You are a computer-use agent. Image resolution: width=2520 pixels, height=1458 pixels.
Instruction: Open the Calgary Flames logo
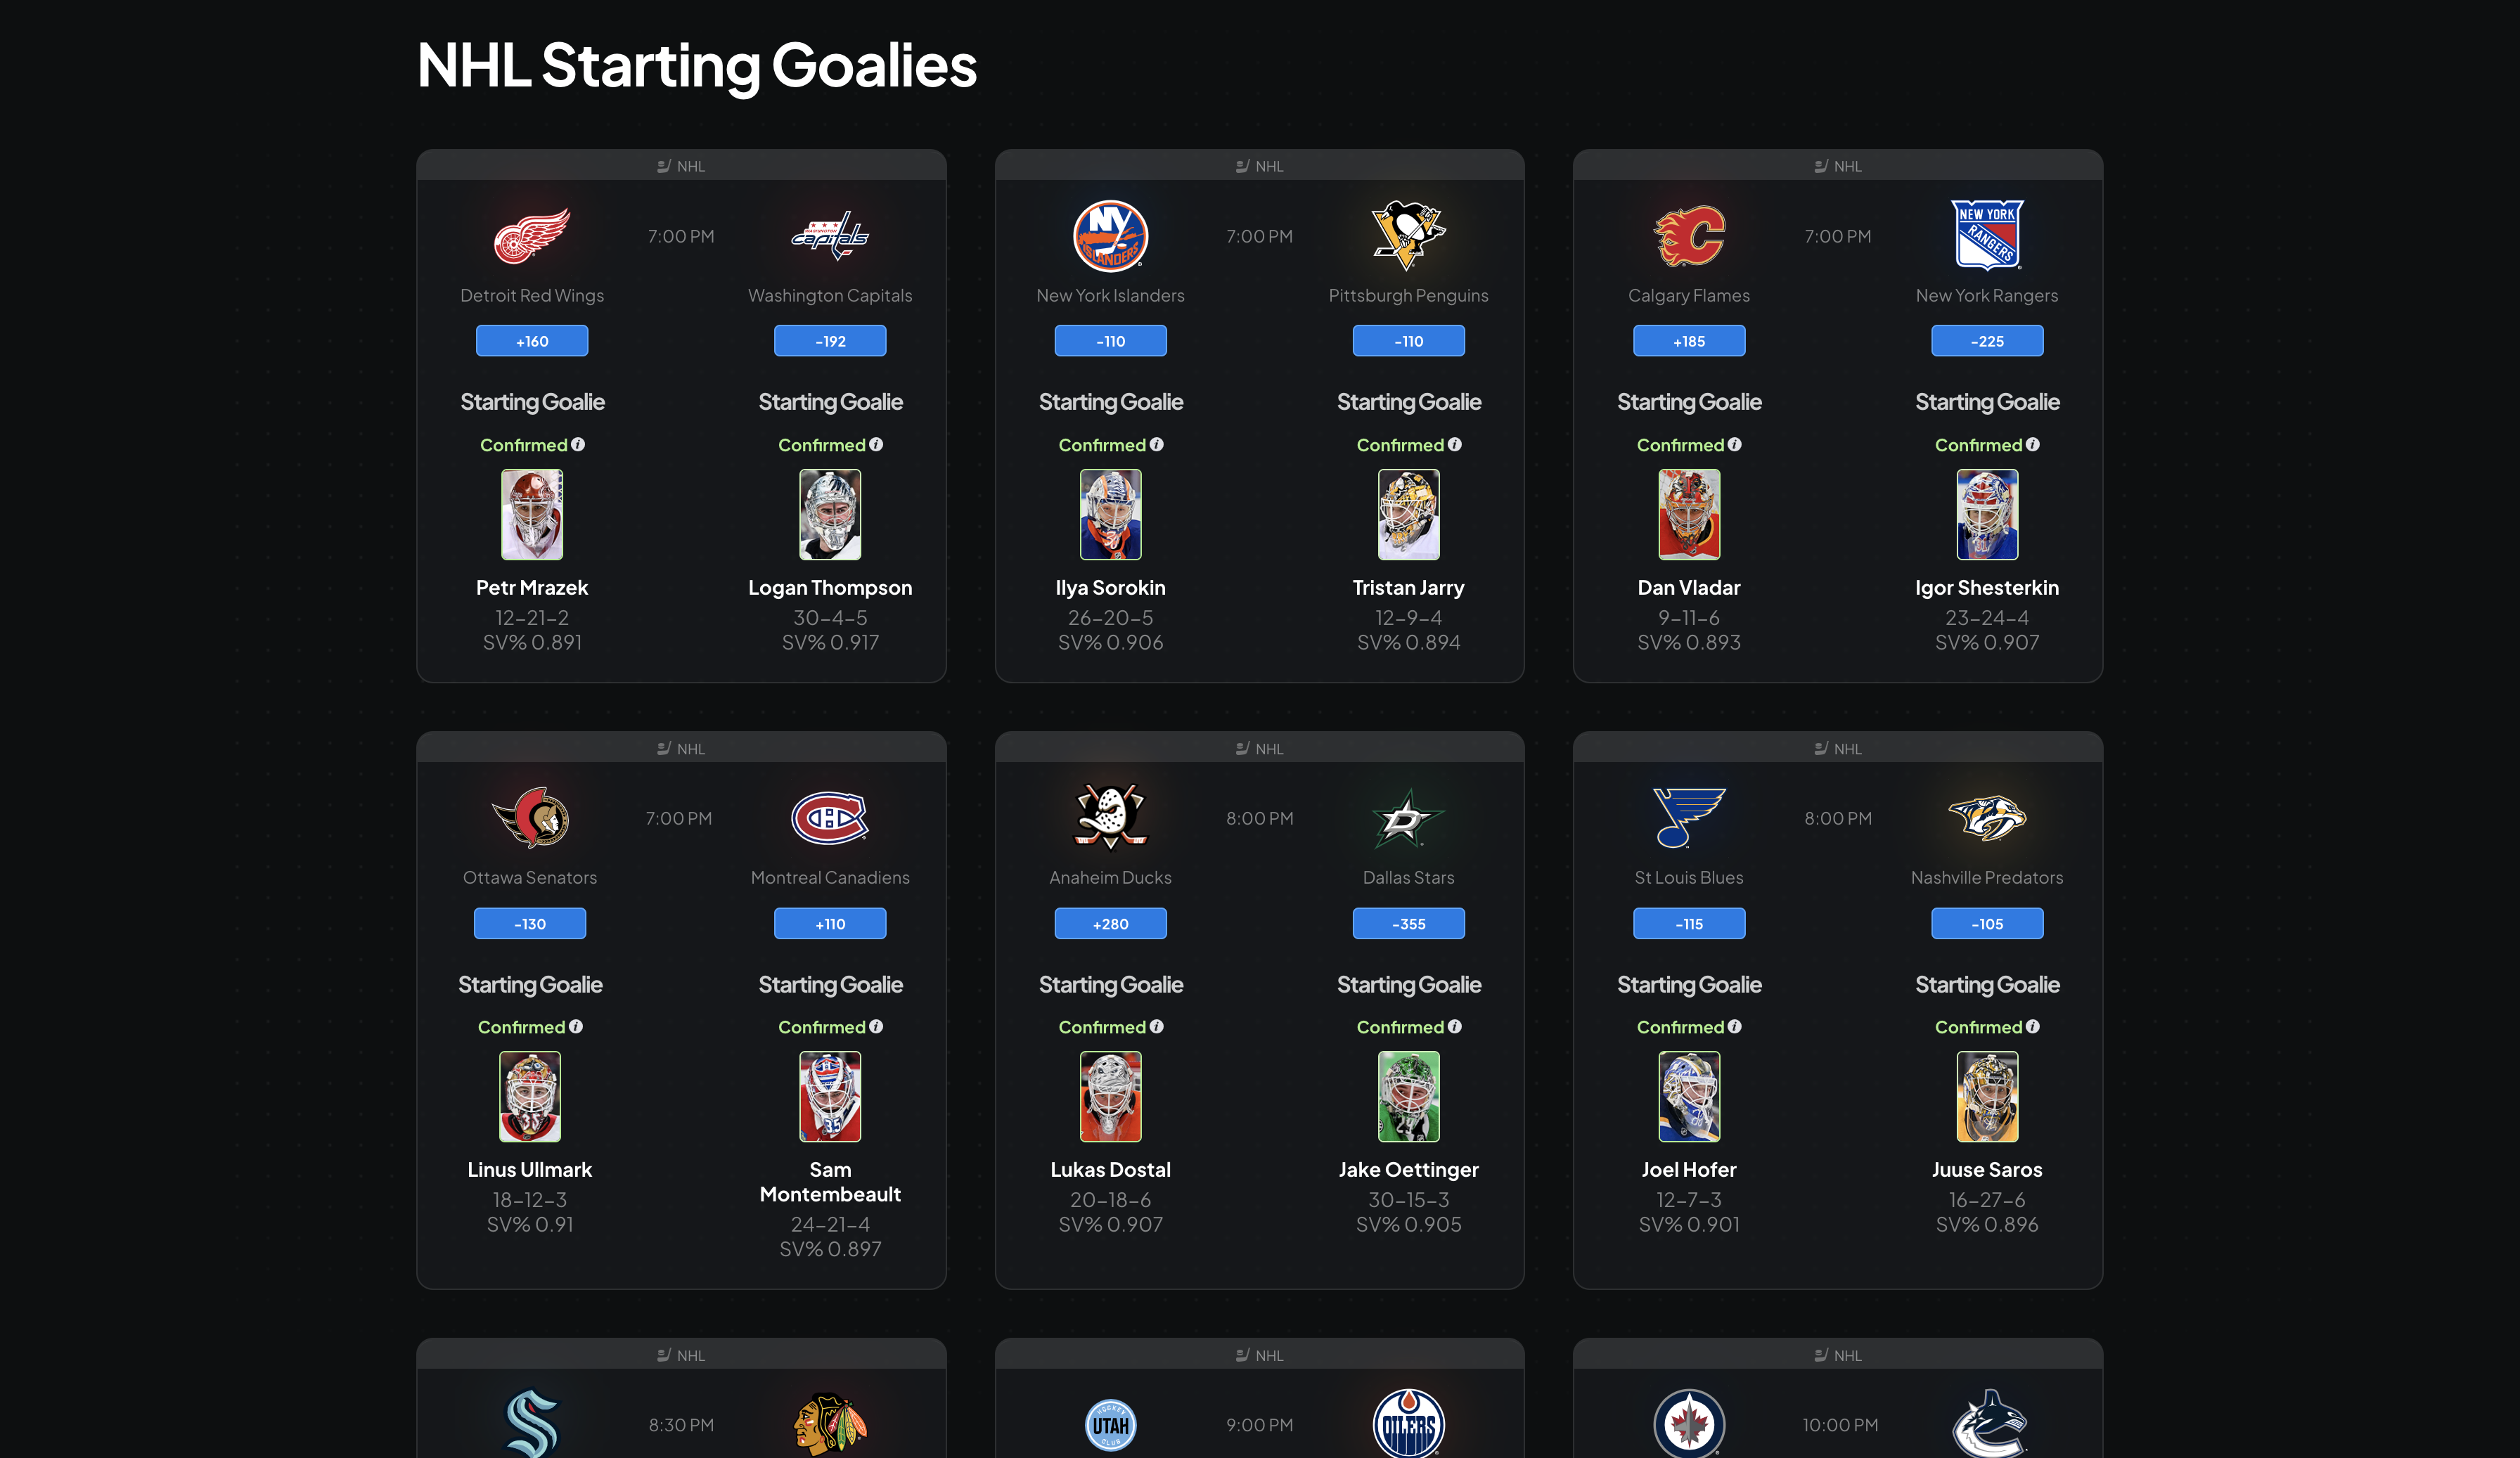[x=1689, y=236]
